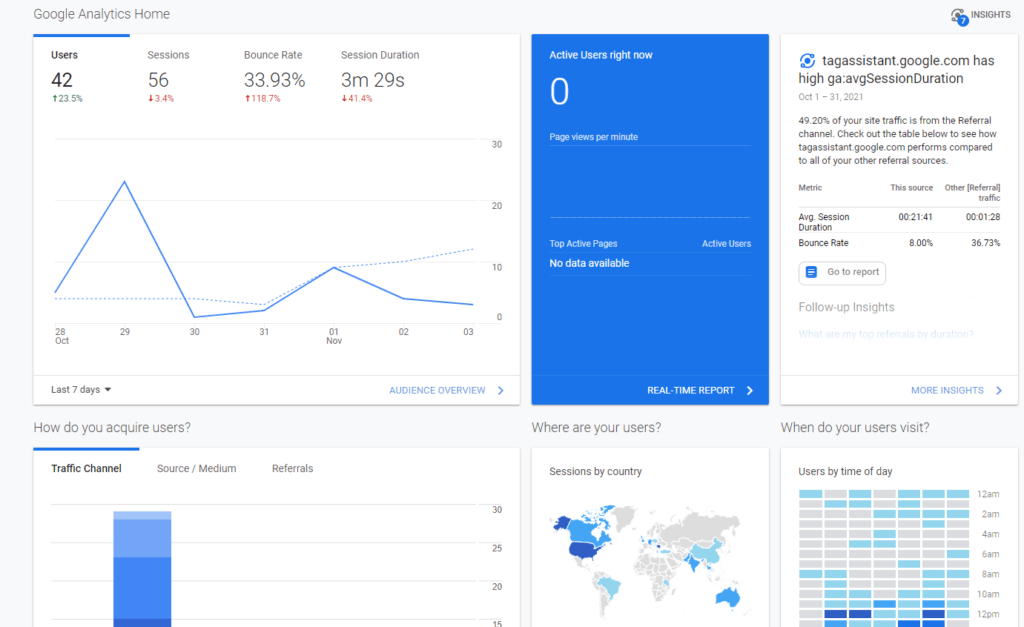1024x627 pixels.
Task: Click the Go to report document icon
Action: pos(811,272)
